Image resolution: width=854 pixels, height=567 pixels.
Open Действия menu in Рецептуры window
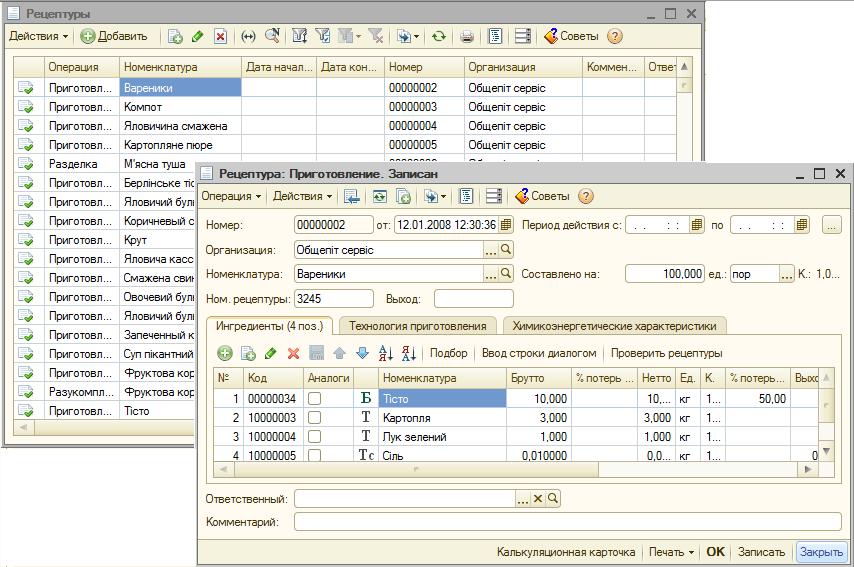point(39,36)
